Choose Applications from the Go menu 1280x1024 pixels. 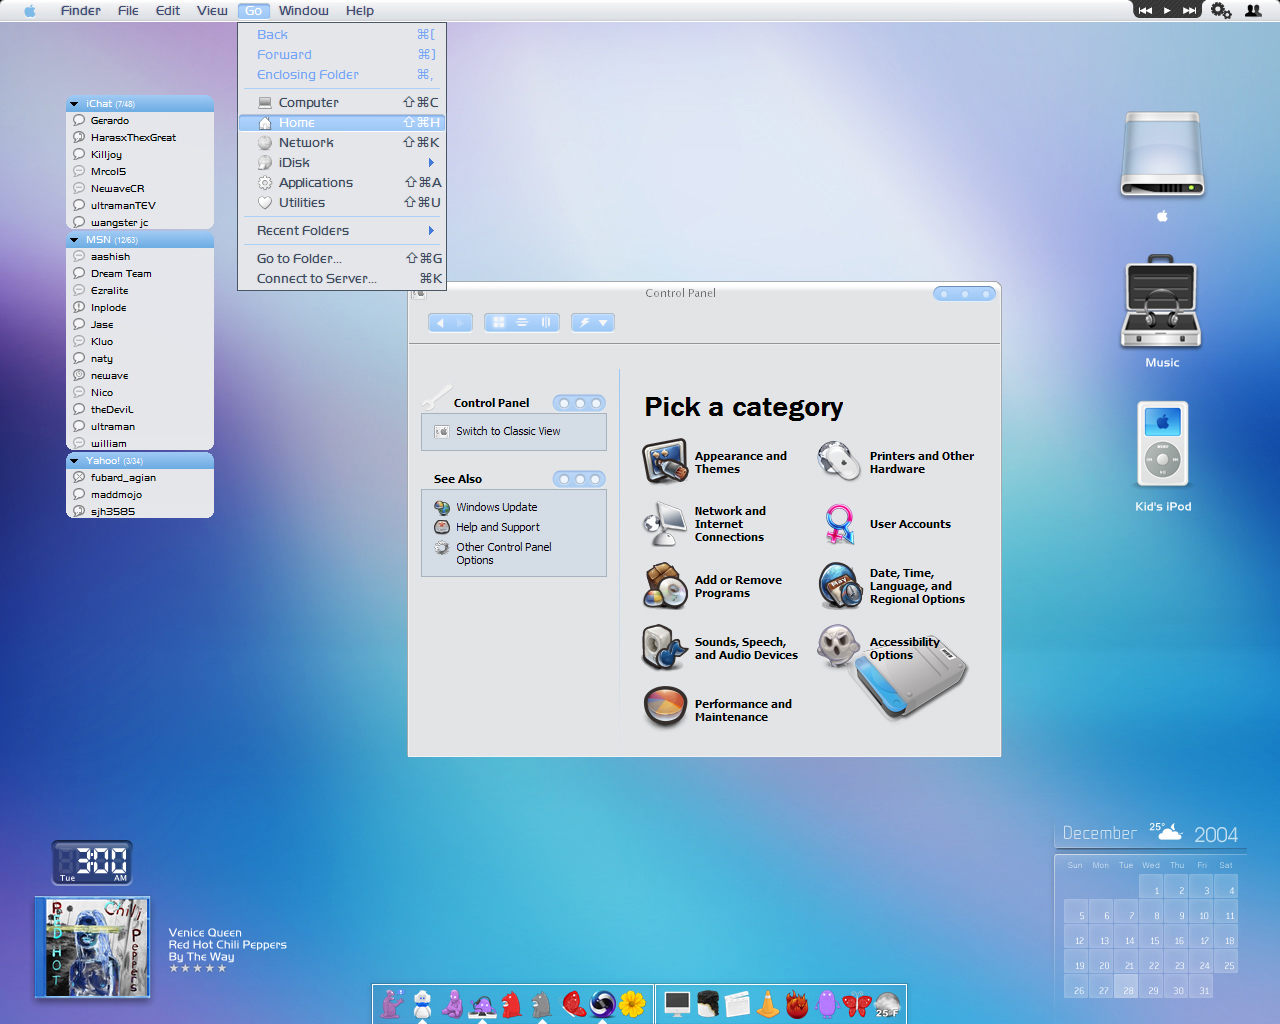click(x=342, y=182)
